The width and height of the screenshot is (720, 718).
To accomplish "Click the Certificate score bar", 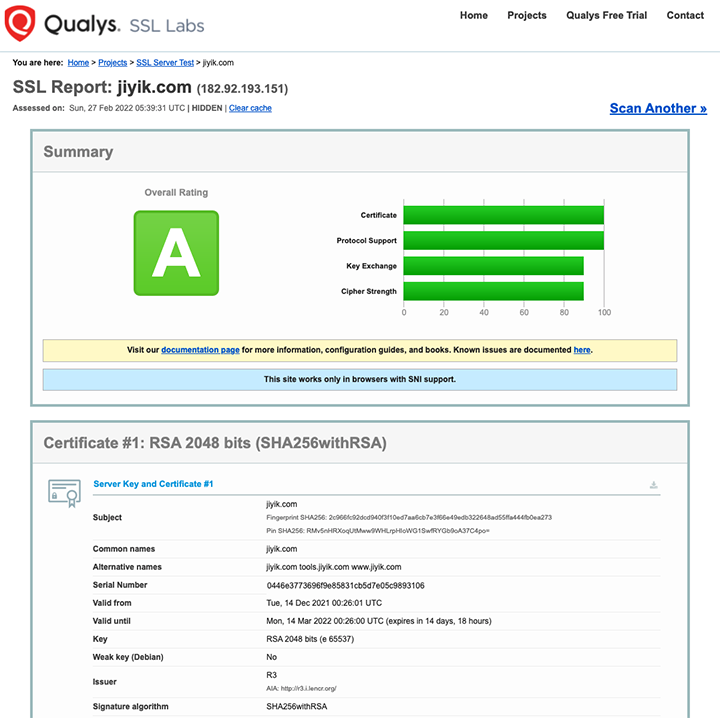I will tap(504, 215).
